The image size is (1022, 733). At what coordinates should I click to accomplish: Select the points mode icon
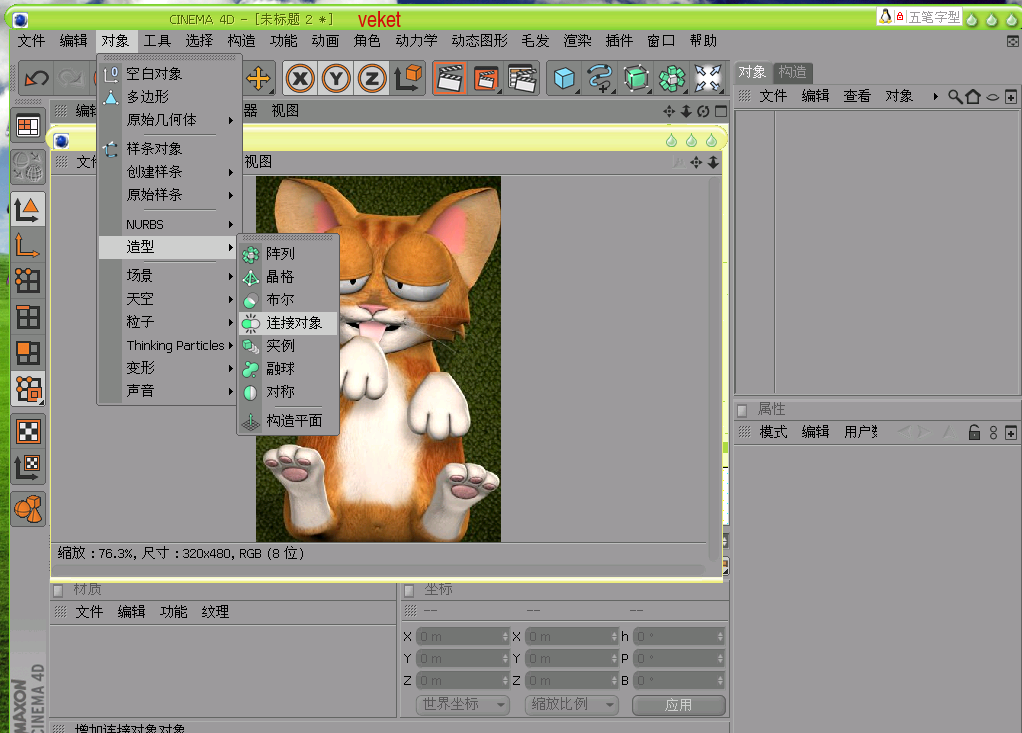[28, 281]
